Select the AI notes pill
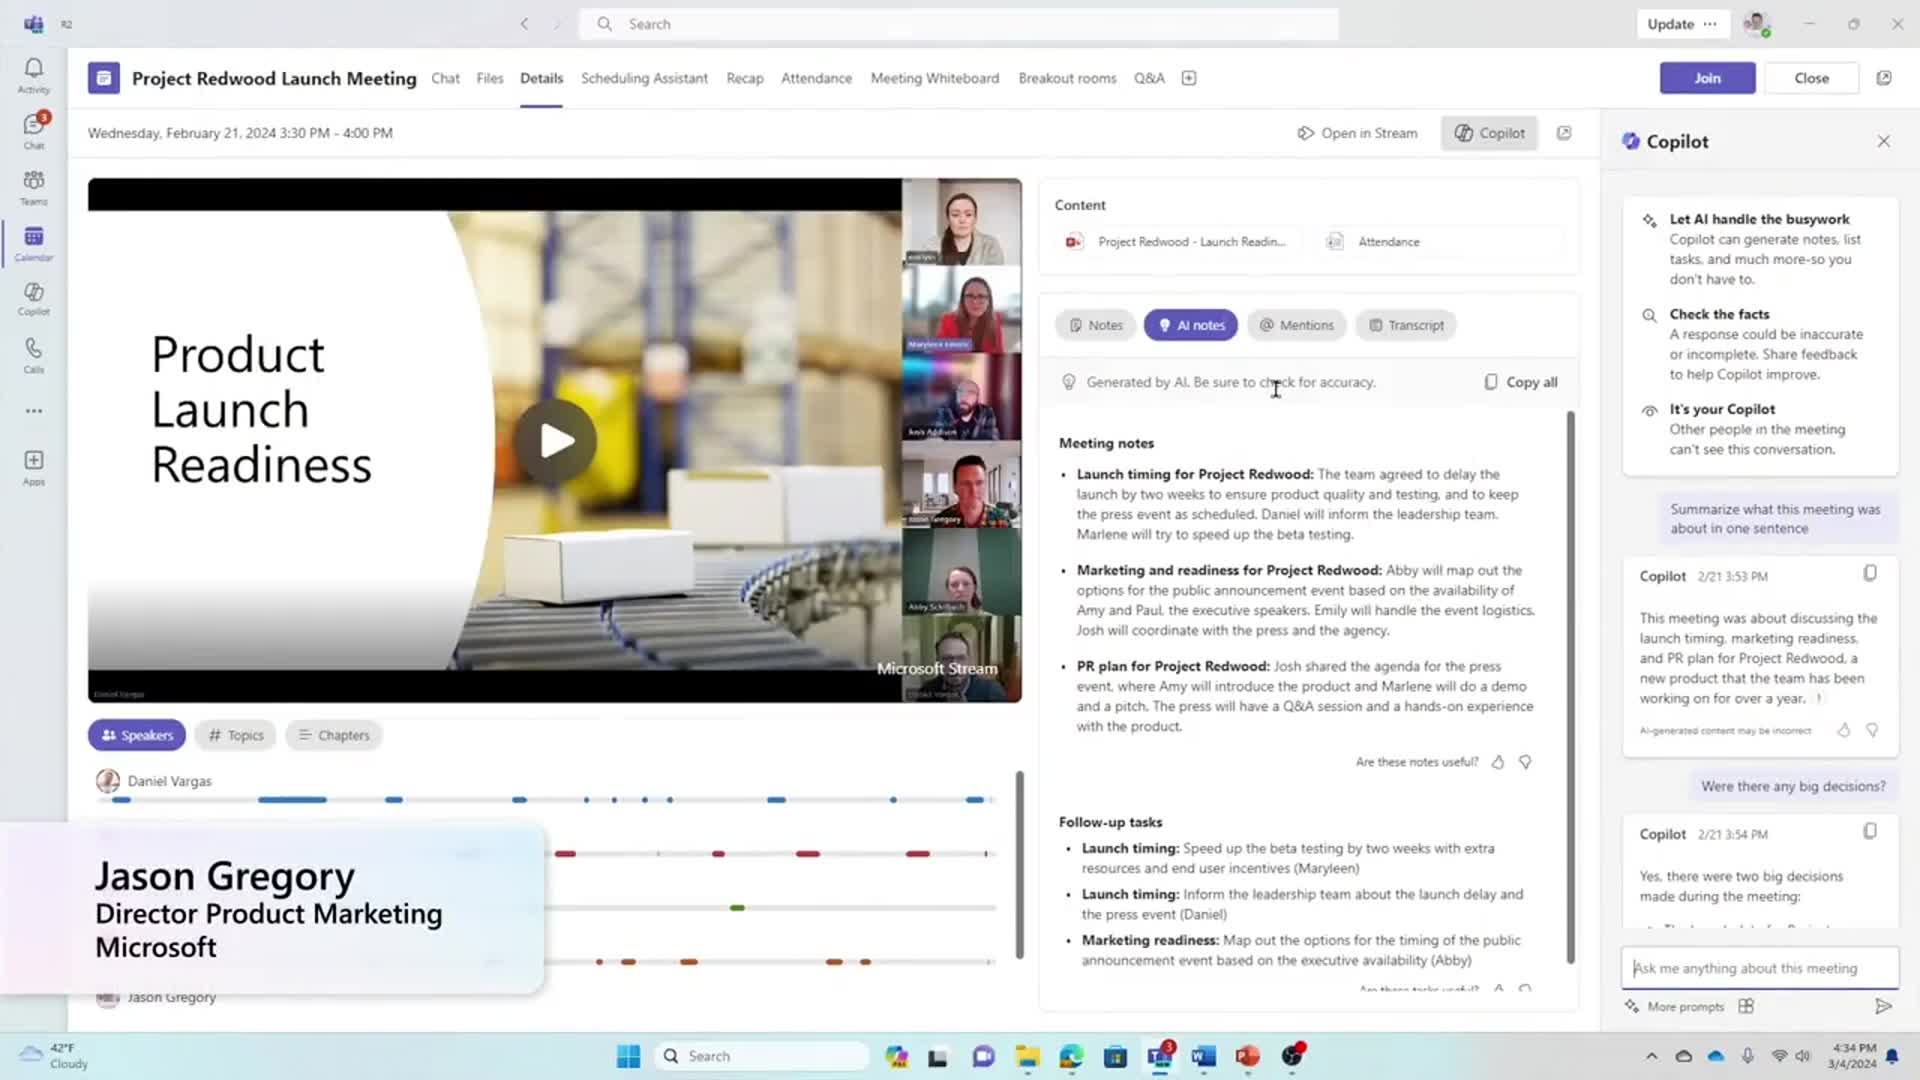This screenshot has height=1080, width=1920. pos(1191,325)
